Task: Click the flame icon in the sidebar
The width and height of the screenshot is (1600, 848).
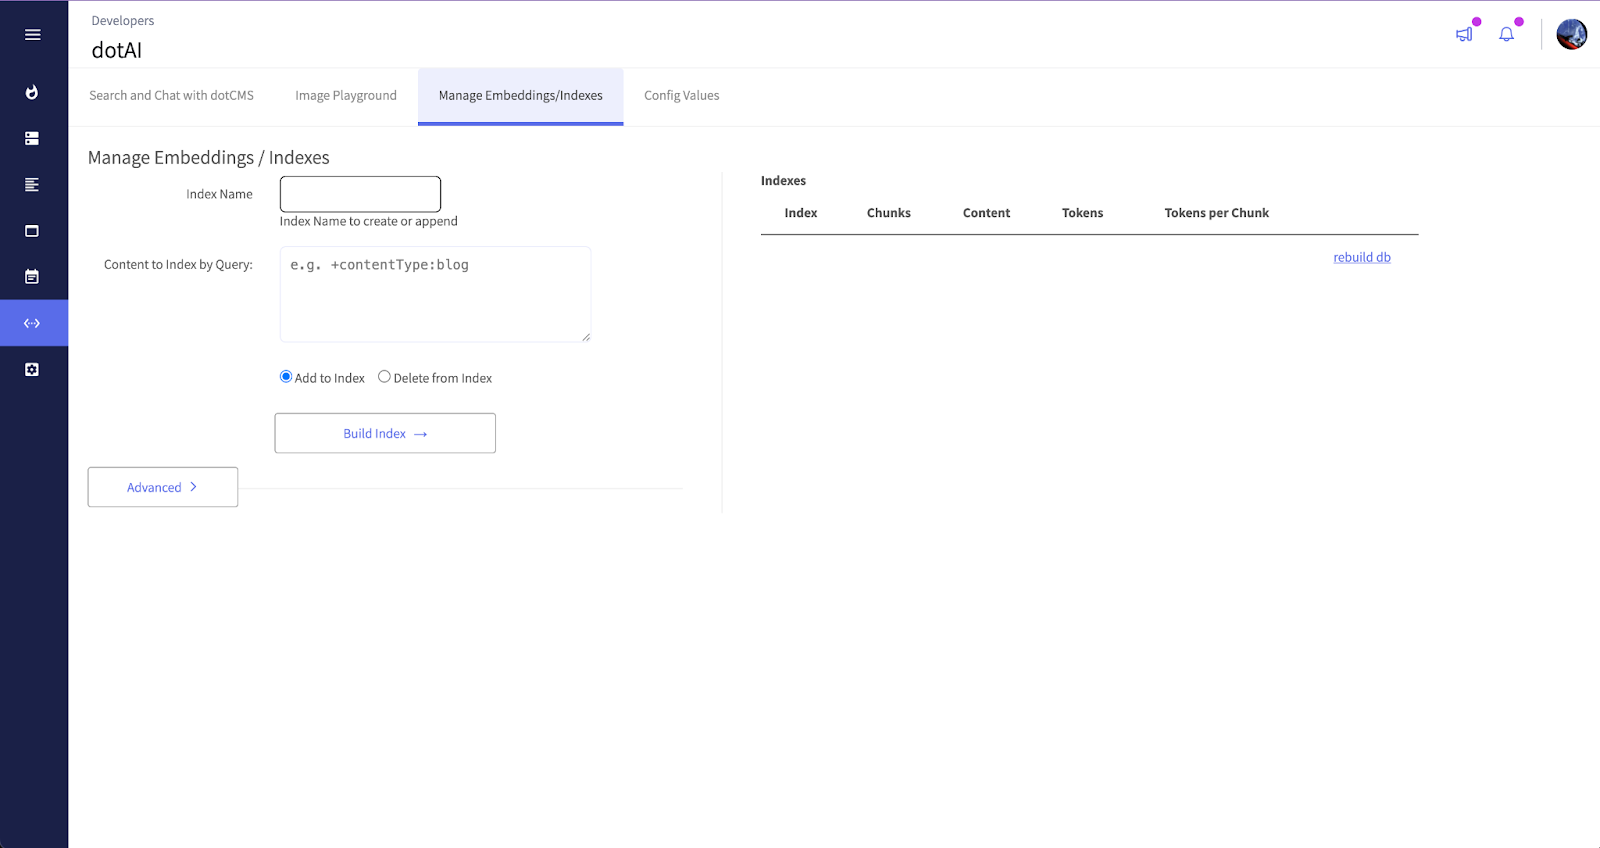Action: (x=32, y=92)
